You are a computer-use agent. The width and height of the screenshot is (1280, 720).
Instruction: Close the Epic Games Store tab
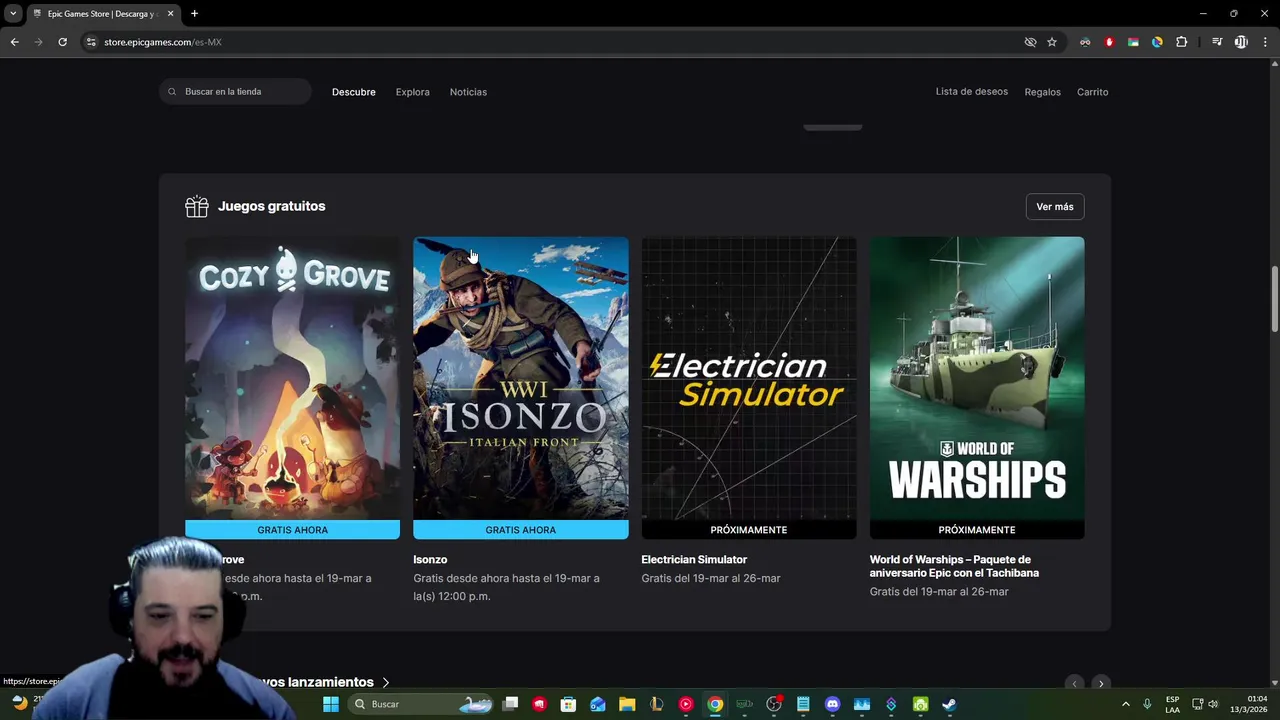coord(171,14)
